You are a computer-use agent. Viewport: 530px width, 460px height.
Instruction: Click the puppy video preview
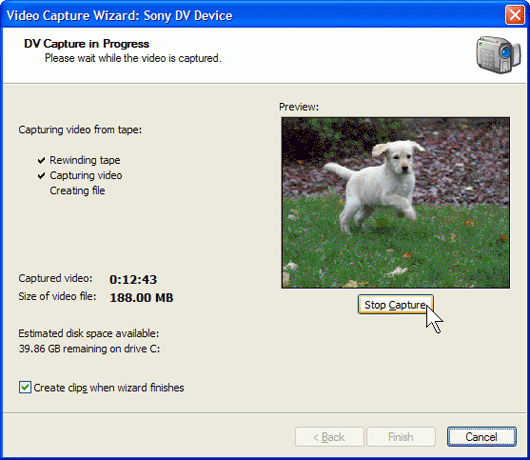[395, 203]
